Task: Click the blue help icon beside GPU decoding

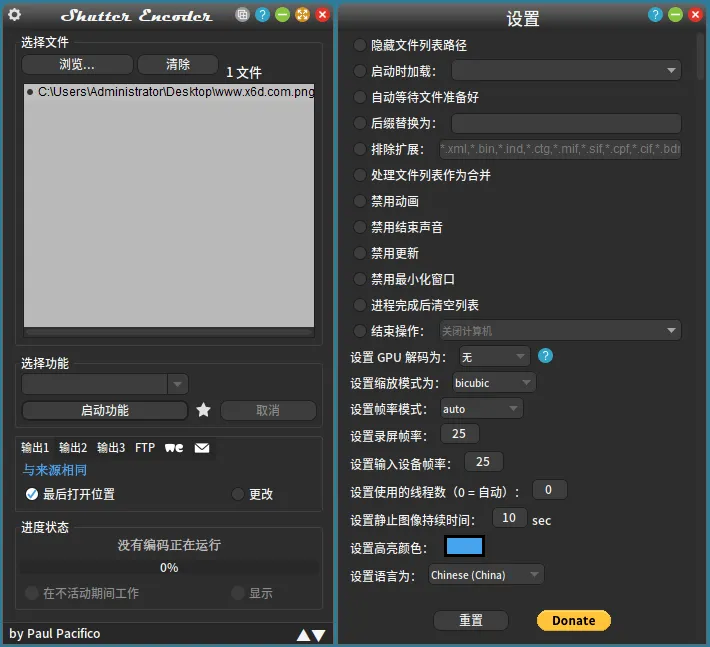Action: click(546, 356)
